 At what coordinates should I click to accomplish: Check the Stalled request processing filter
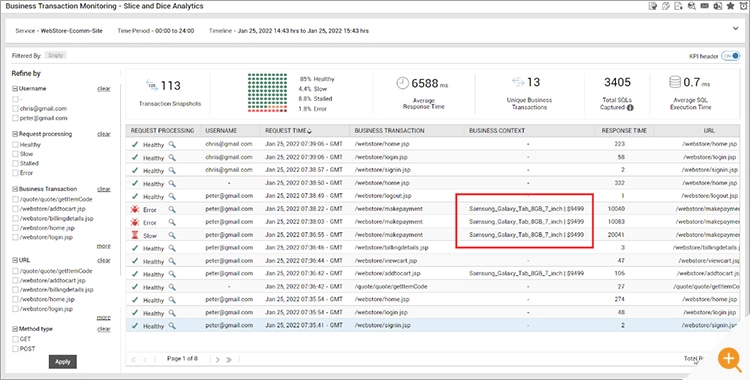point(15,164)
